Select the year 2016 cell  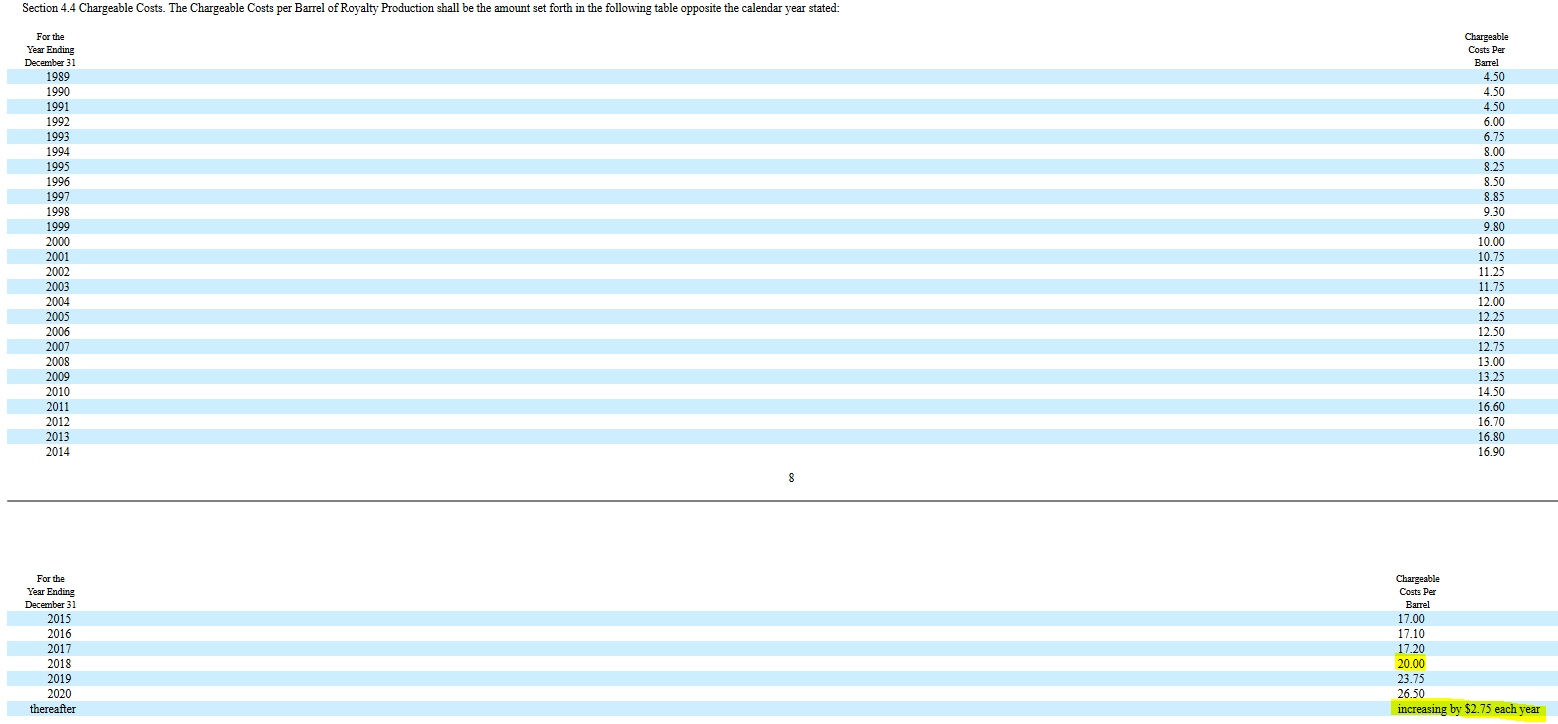point(58,633)
